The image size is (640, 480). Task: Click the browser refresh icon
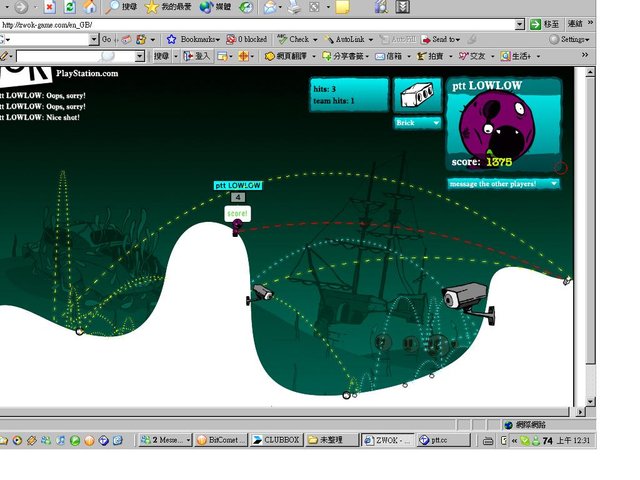70,7
